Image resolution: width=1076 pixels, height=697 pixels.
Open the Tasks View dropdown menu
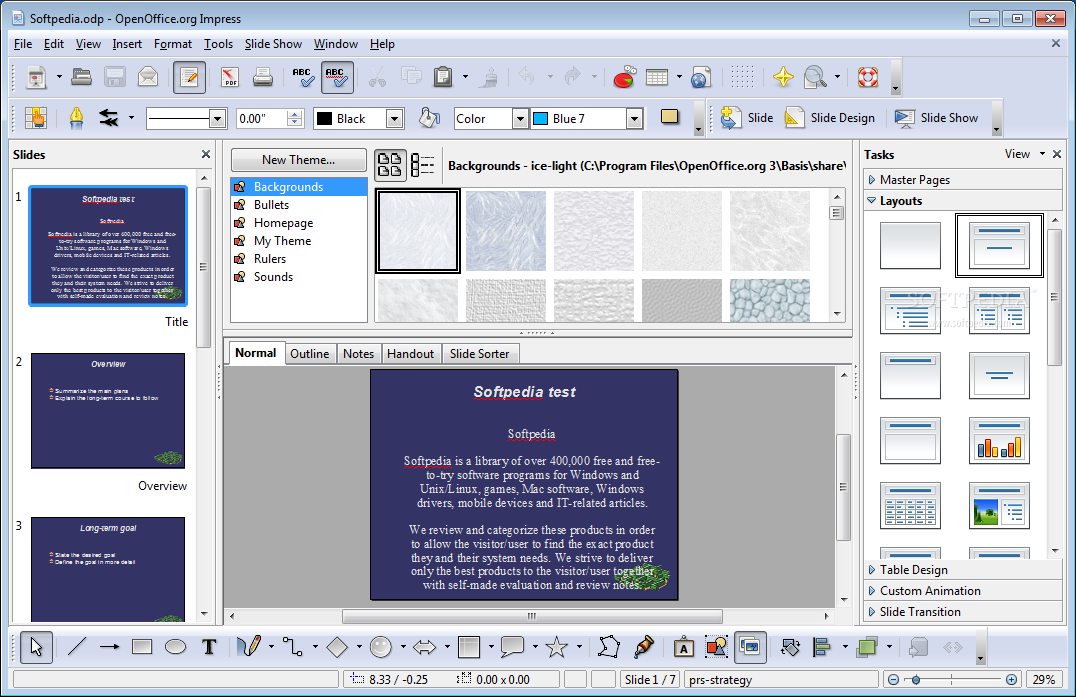tap(1025, 154)
